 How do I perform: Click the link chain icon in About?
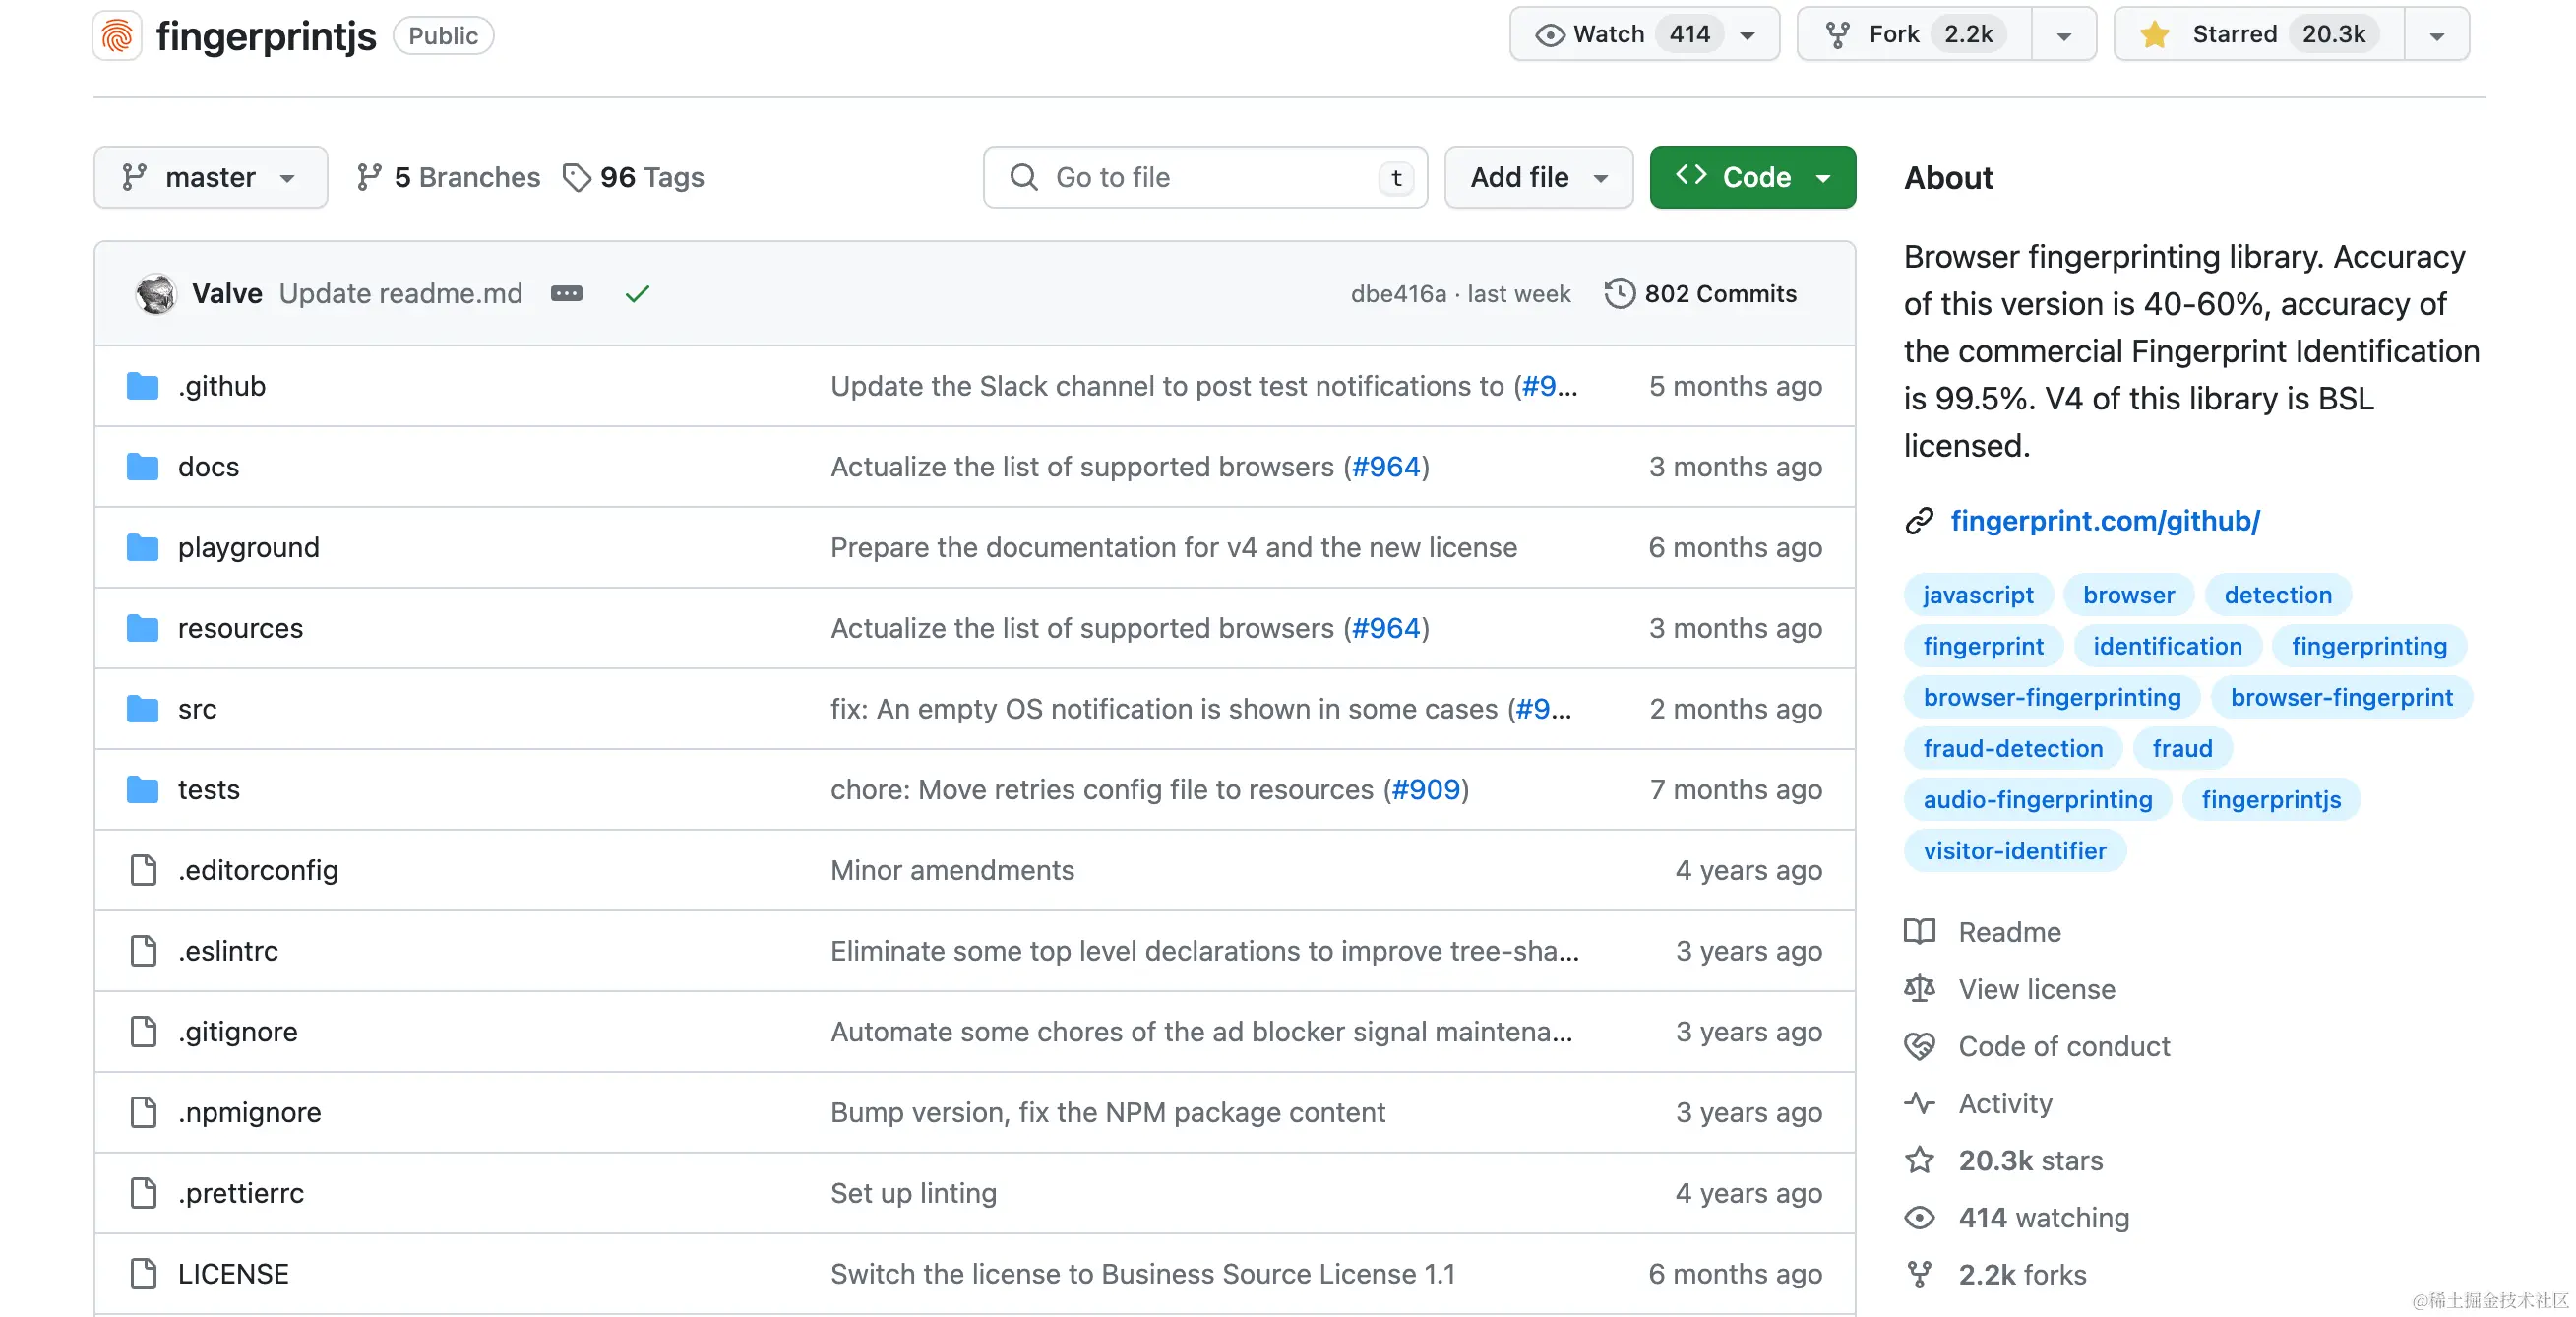[1919, 521]
